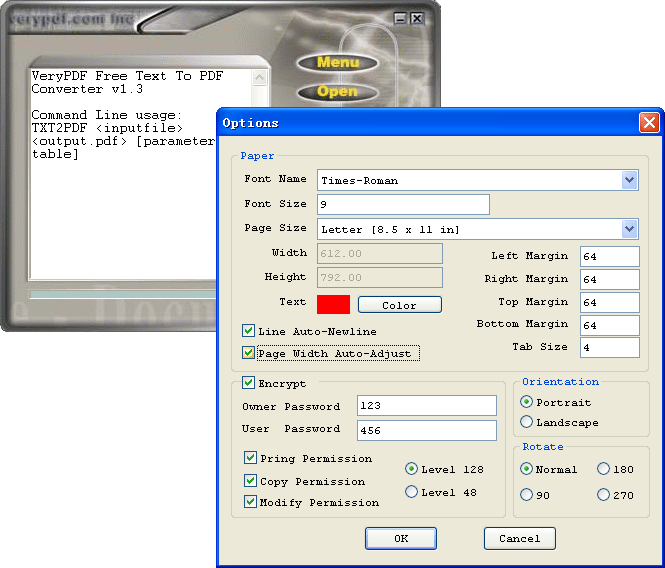Uncheck Line Auto-Newline checkbox

click(249, 330)
